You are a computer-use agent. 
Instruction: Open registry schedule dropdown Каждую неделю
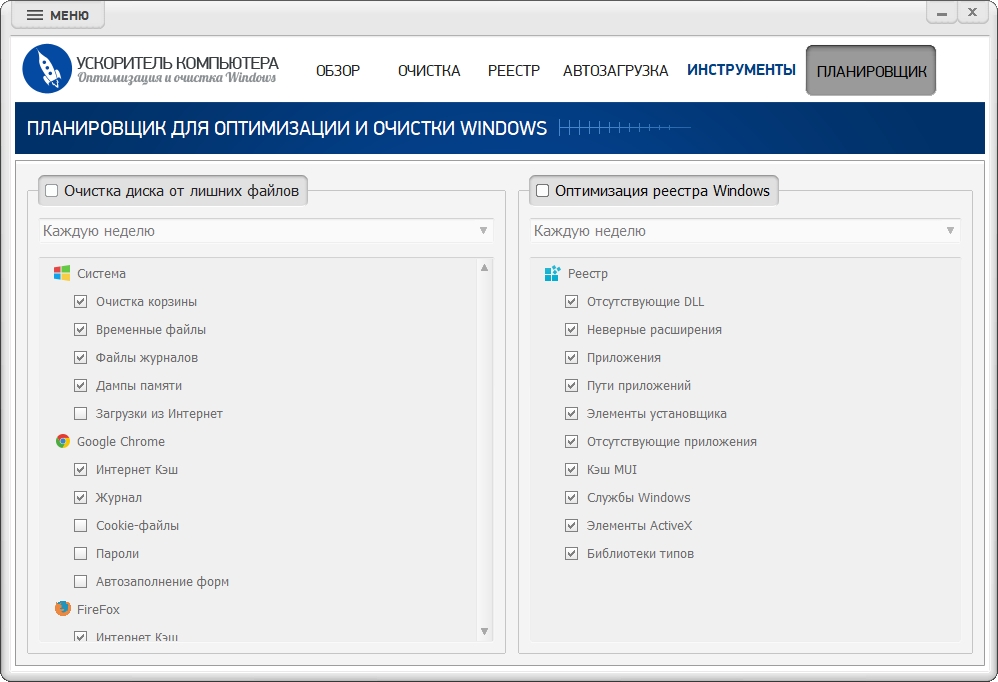(745, 231)
